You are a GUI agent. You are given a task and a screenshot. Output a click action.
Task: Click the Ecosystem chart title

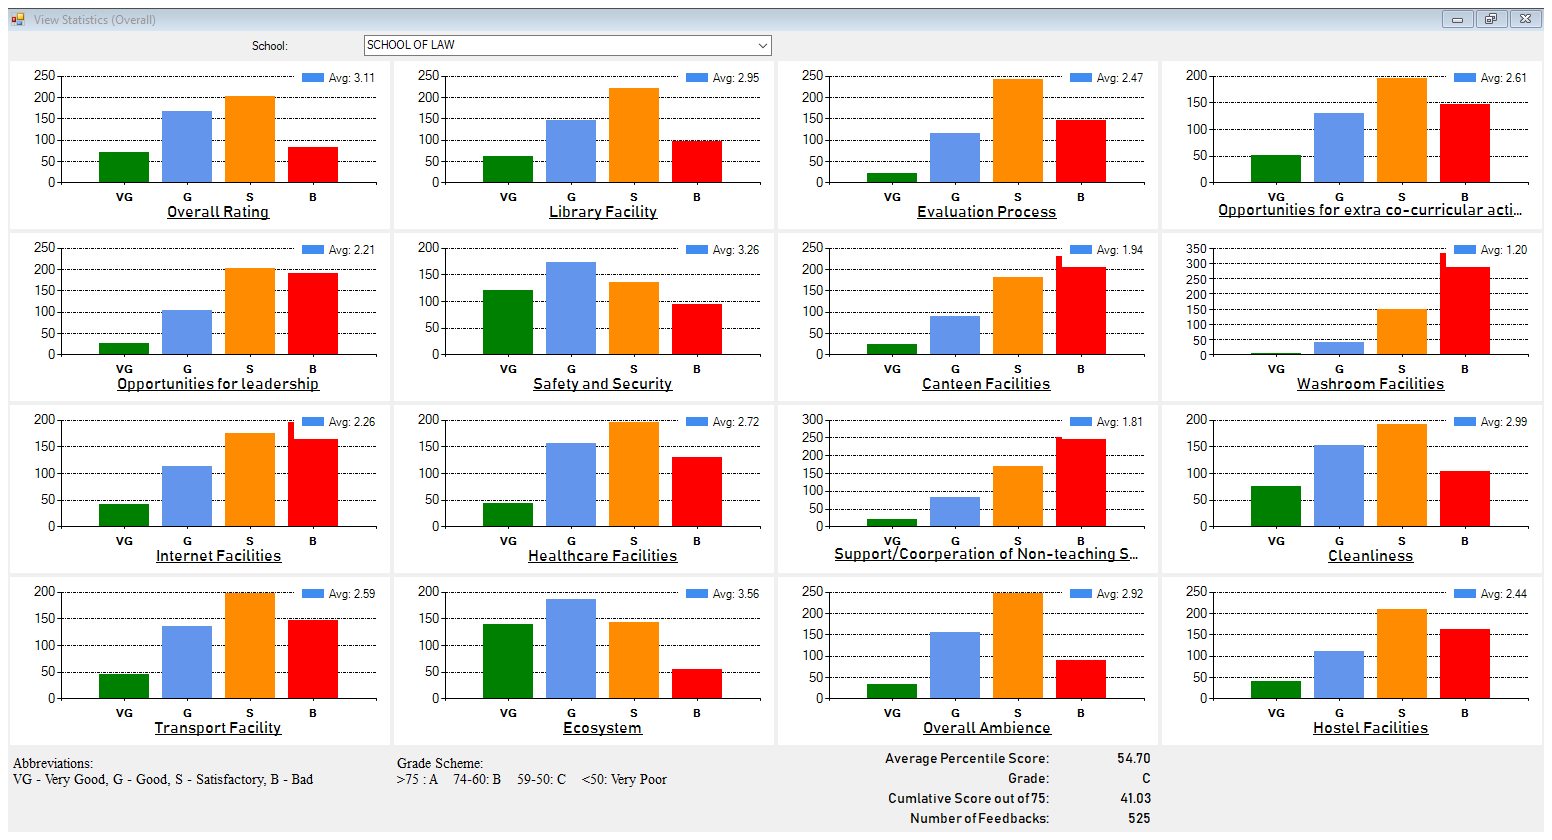point(602,728)
